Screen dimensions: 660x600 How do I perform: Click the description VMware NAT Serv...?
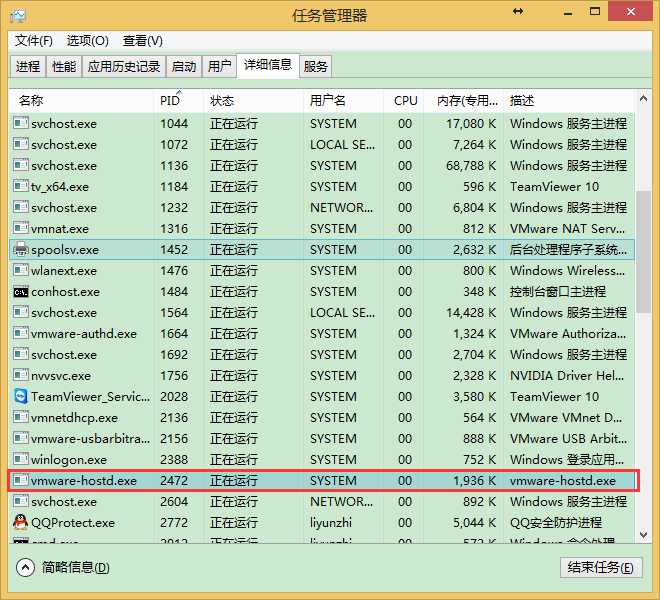click(567, 228)
